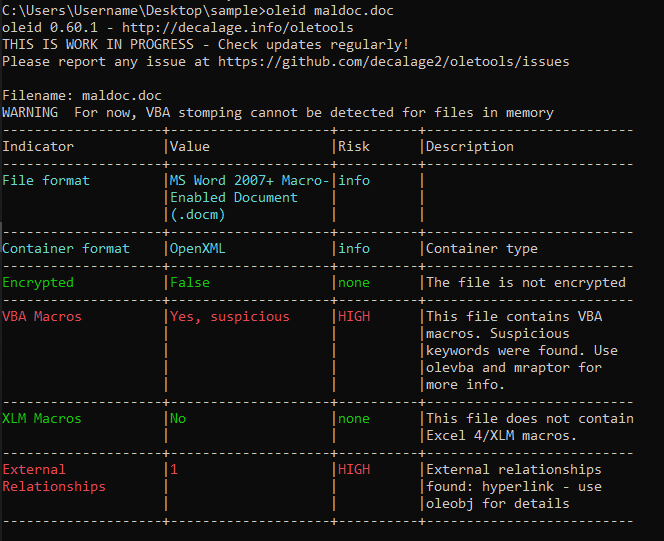
Task: Click the 'File format' indicator cell
Action: pyautogui.click(x=46, y=181)
